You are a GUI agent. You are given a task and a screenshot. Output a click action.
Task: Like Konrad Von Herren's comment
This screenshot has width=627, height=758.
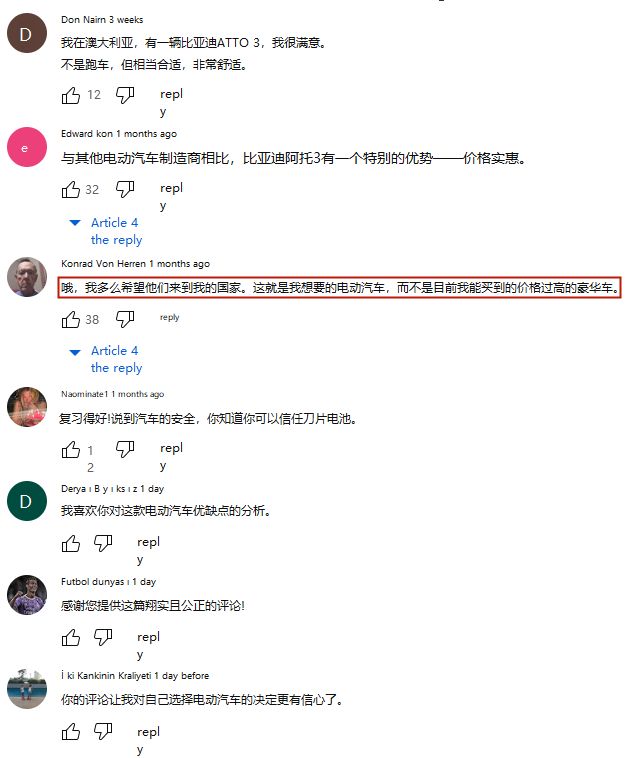point(71,320)
